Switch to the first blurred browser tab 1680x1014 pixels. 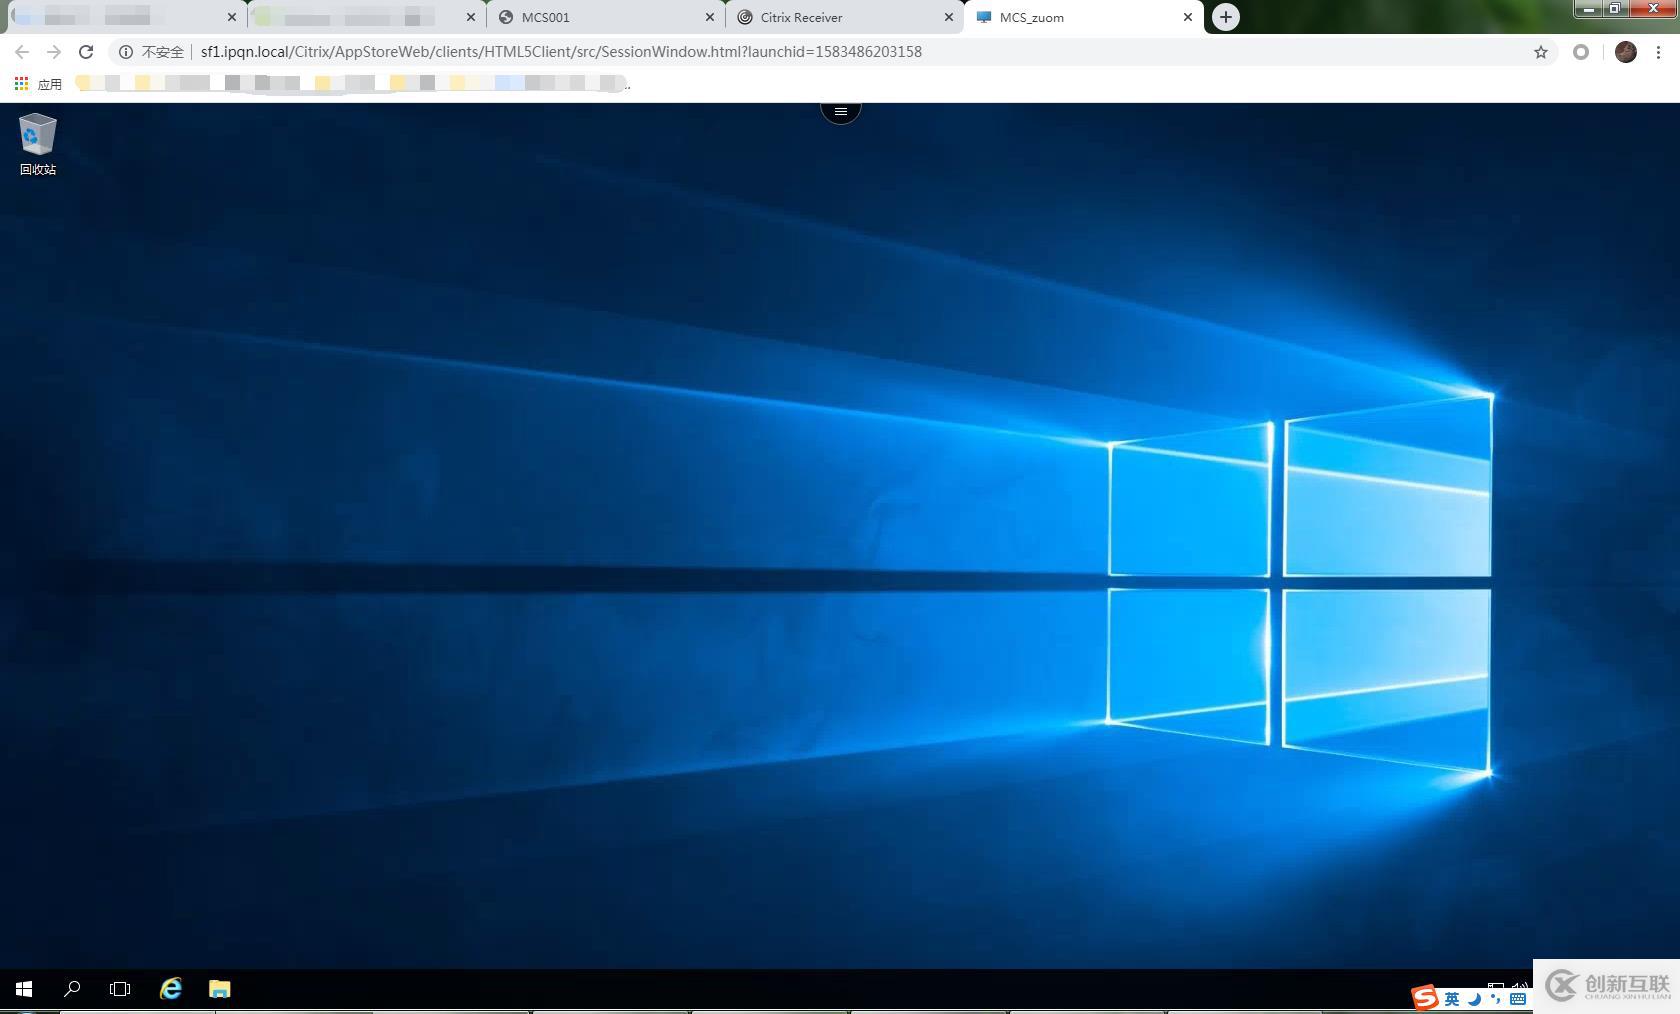pyautogui.click(x=126, y=17)
